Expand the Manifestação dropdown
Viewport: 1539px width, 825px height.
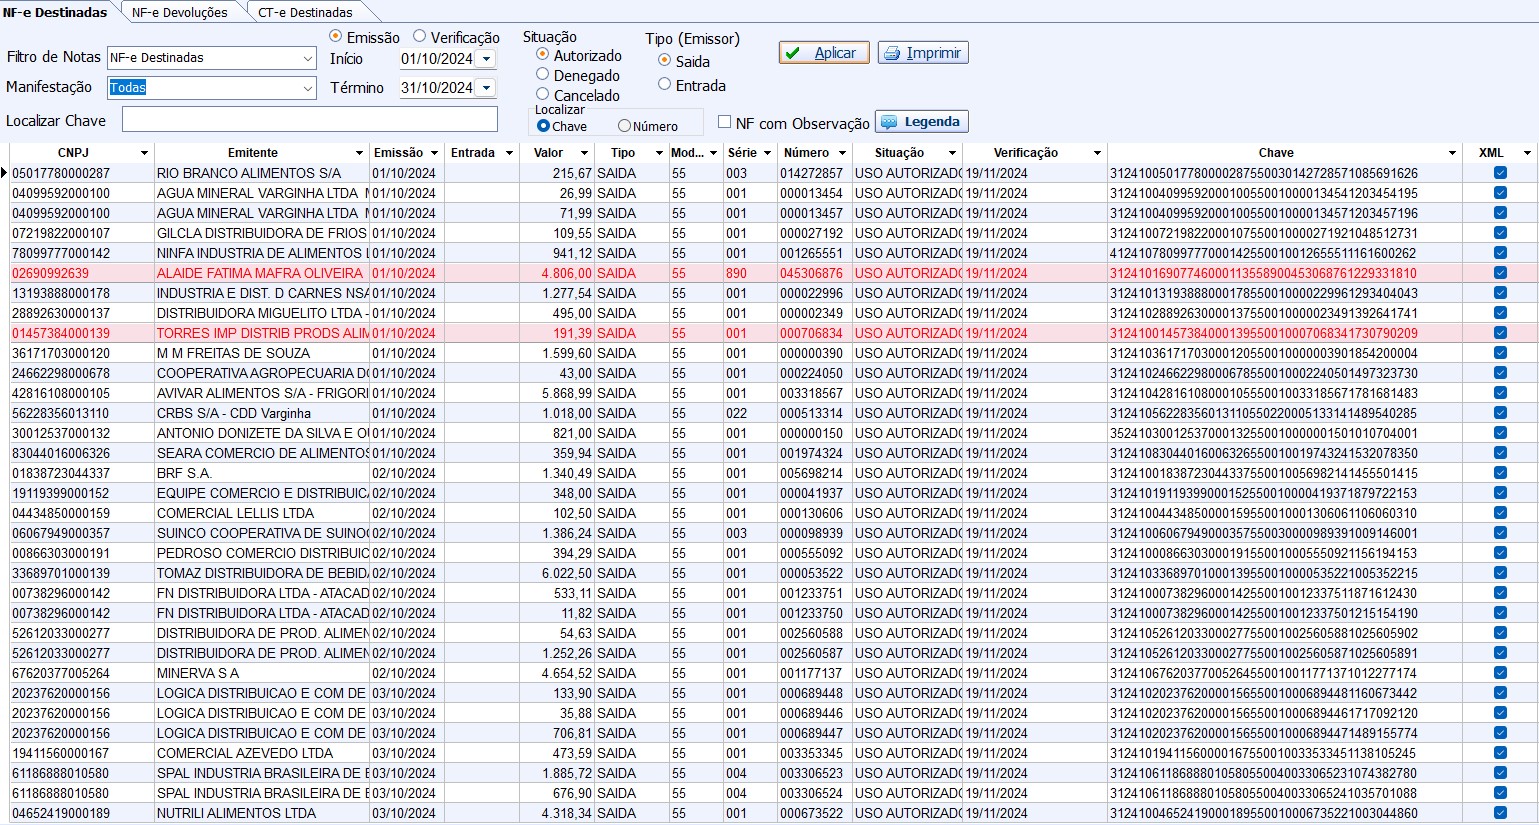tap(307, 88)
